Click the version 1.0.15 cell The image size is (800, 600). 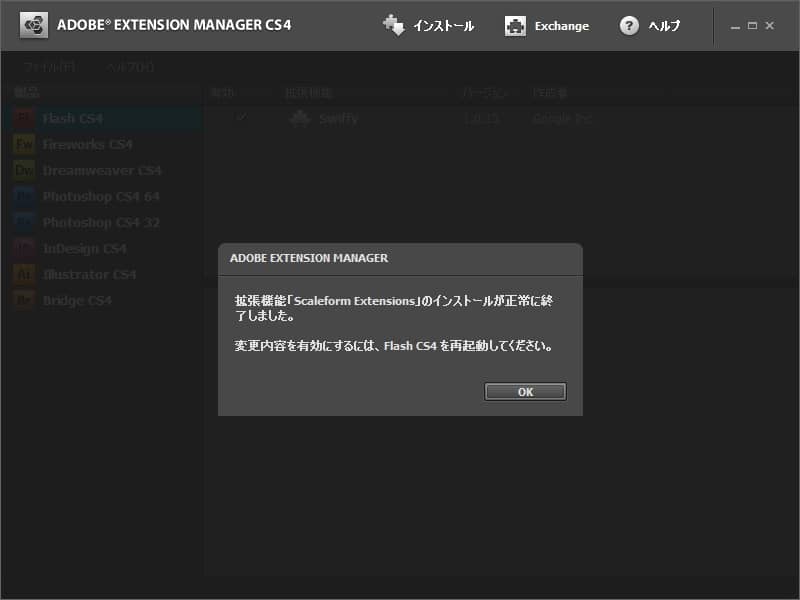pos(481,119)
